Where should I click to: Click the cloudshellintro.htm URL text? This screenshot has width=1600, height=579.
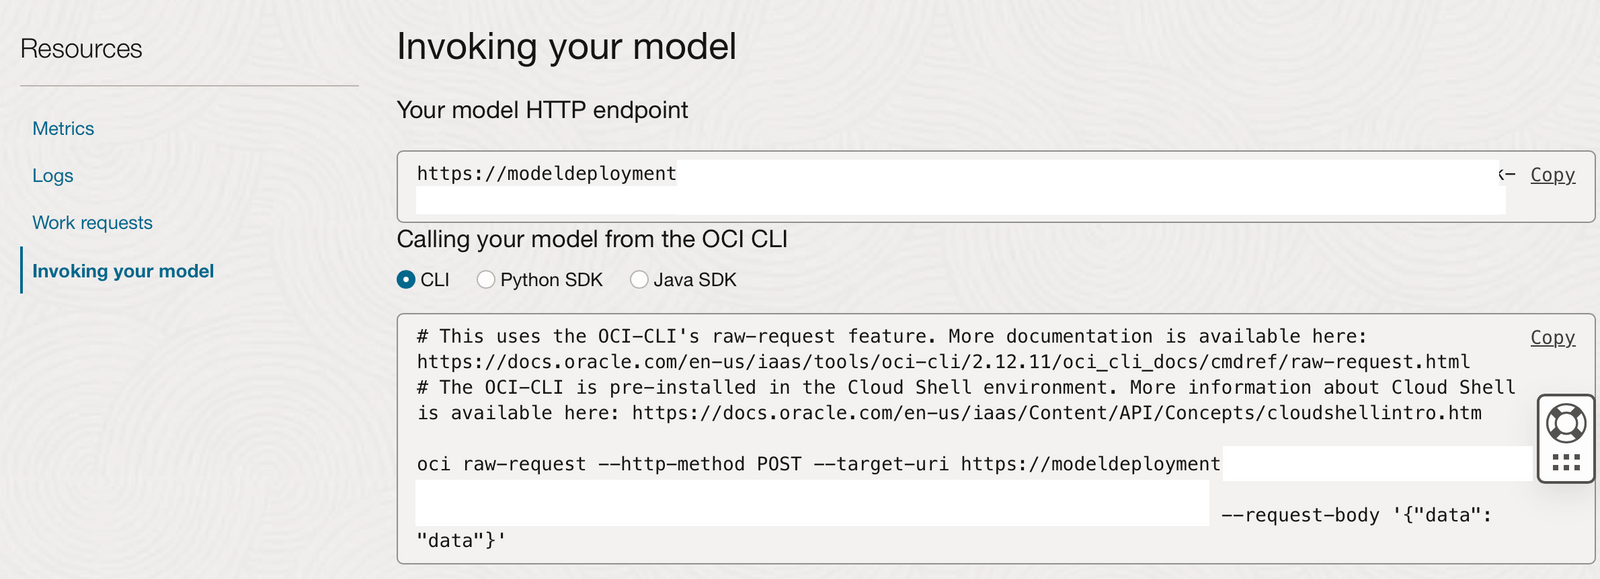coord(1057,413)
